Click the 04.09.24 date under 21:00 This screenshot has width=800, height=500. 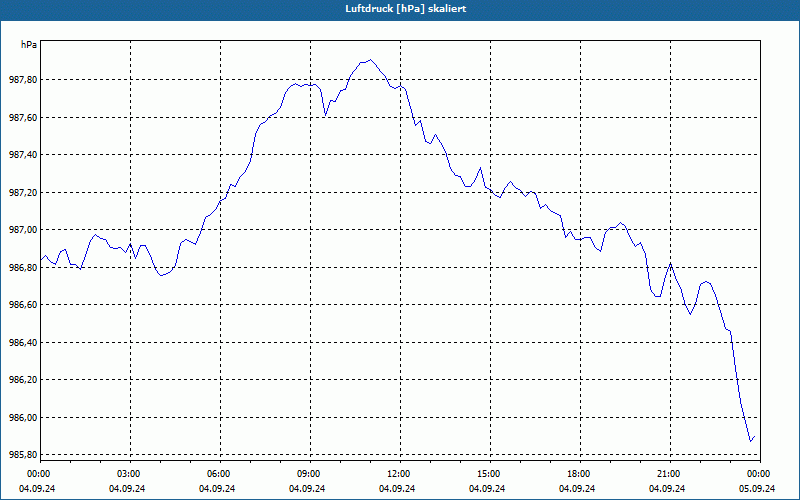point(667,489)
